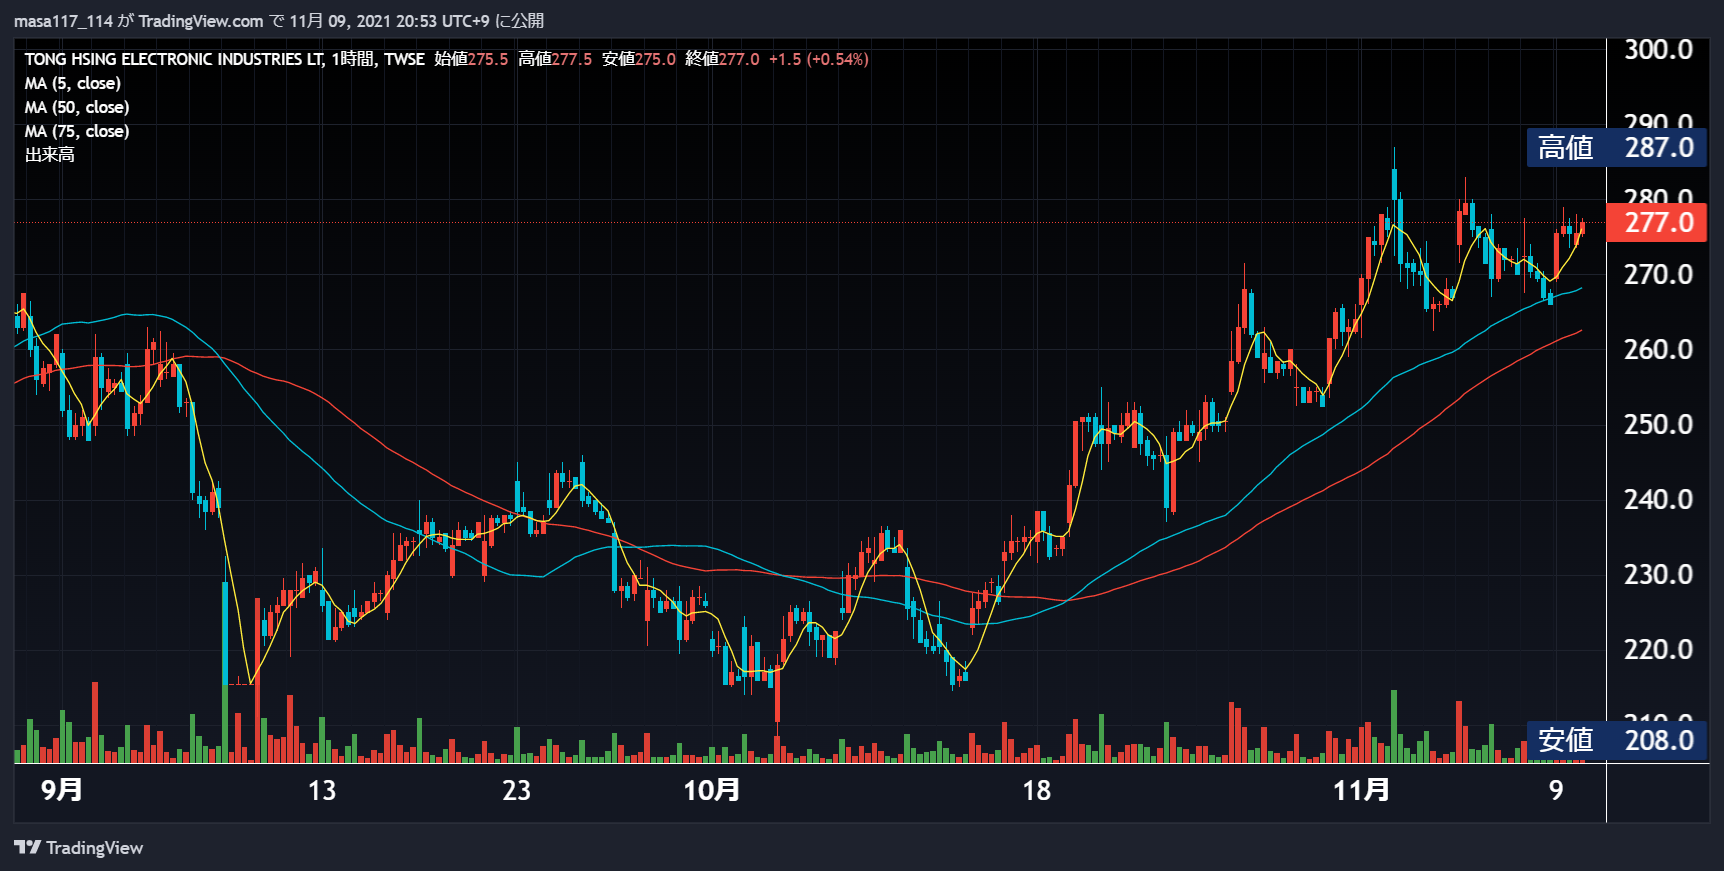Click the 始値275.5 open price value
Screen dimensions: 1724x871
click(x=471, y=59)
